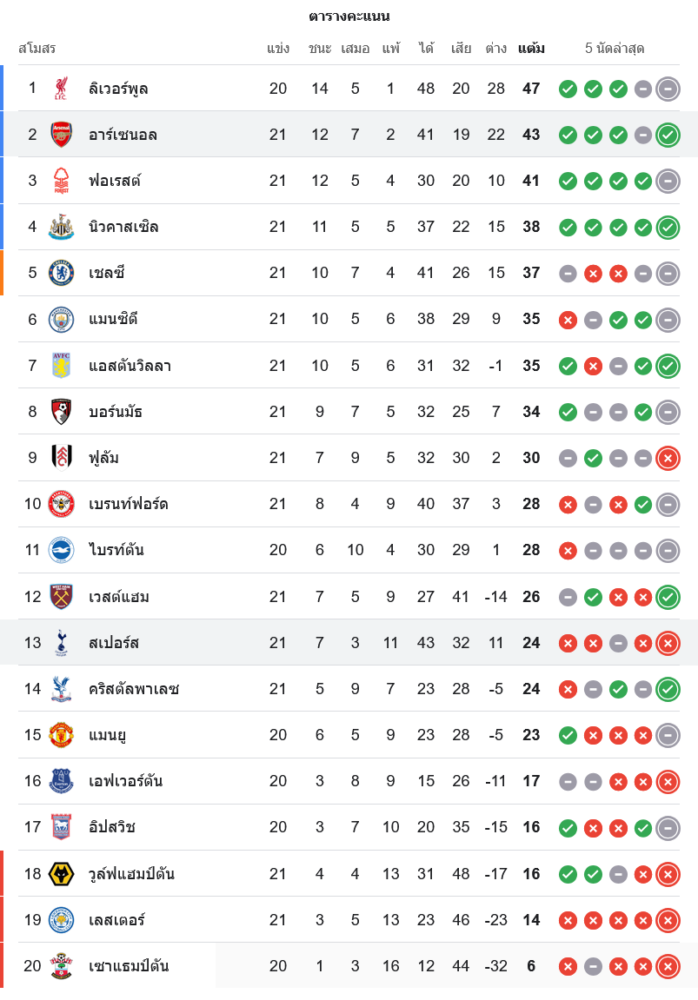Click the Manchester United crest icon
698x1000 pixels.
coord(62,735)
